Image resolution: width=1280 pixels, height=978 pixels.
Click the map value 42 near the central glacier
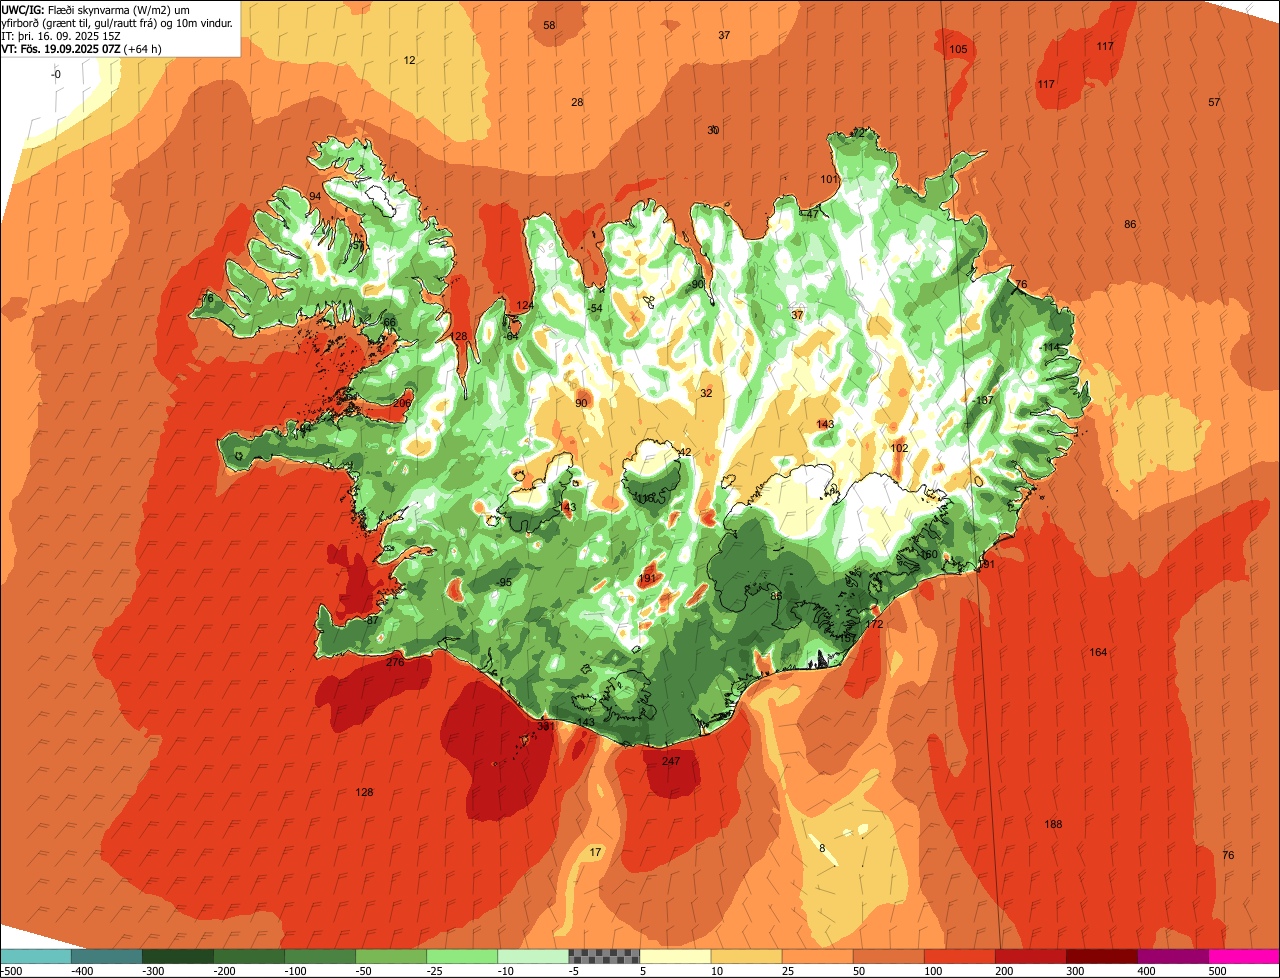click(x=685, y=452)
